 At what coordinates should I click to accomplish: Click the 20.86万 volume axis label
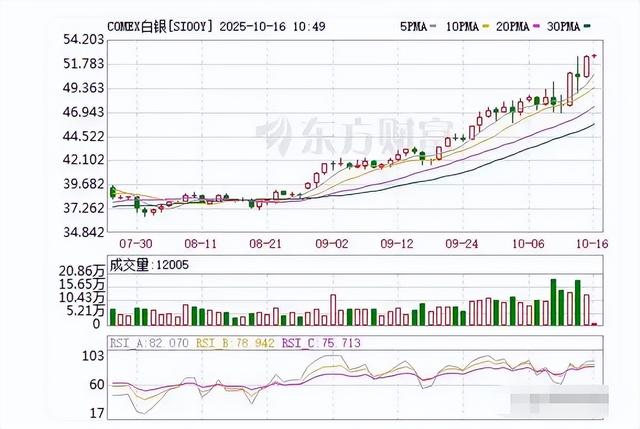(x=83, y=271)
